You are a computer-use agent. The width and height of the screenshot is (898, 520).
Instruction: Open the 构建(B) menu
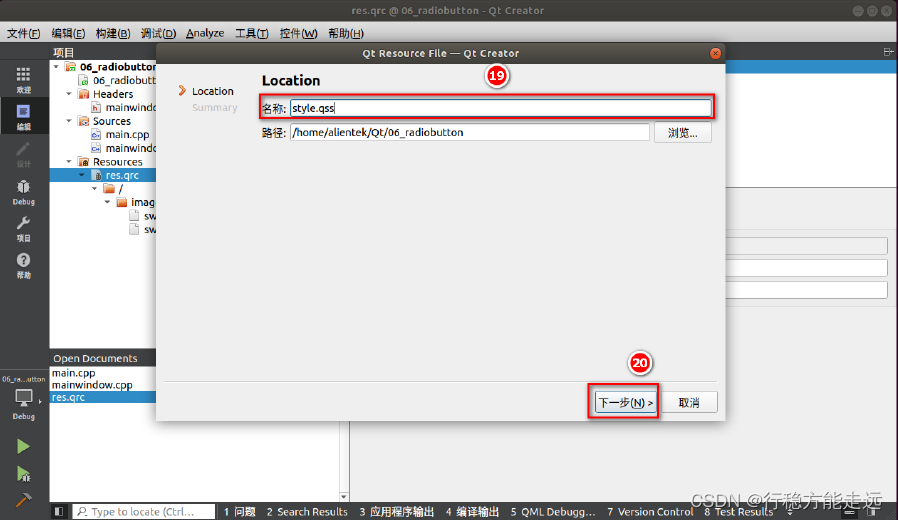113,33
